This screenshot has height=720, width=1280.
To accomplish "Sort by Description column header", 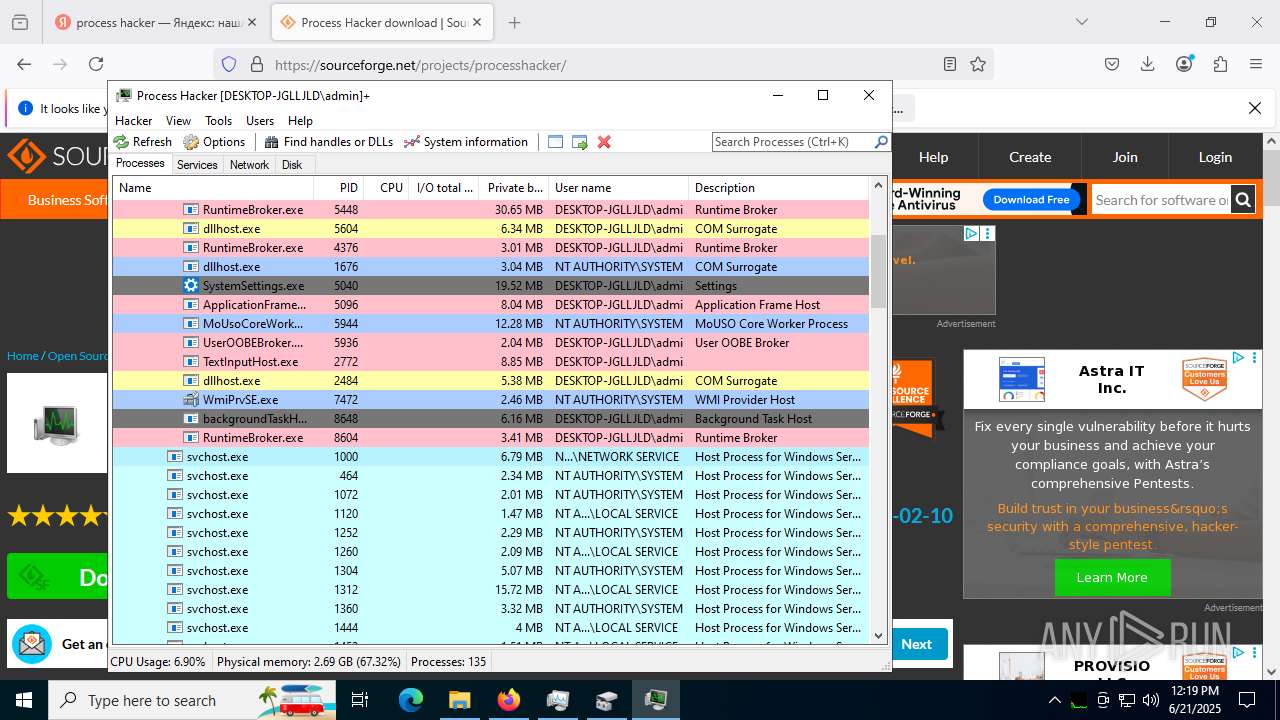I will pos(779,188).
